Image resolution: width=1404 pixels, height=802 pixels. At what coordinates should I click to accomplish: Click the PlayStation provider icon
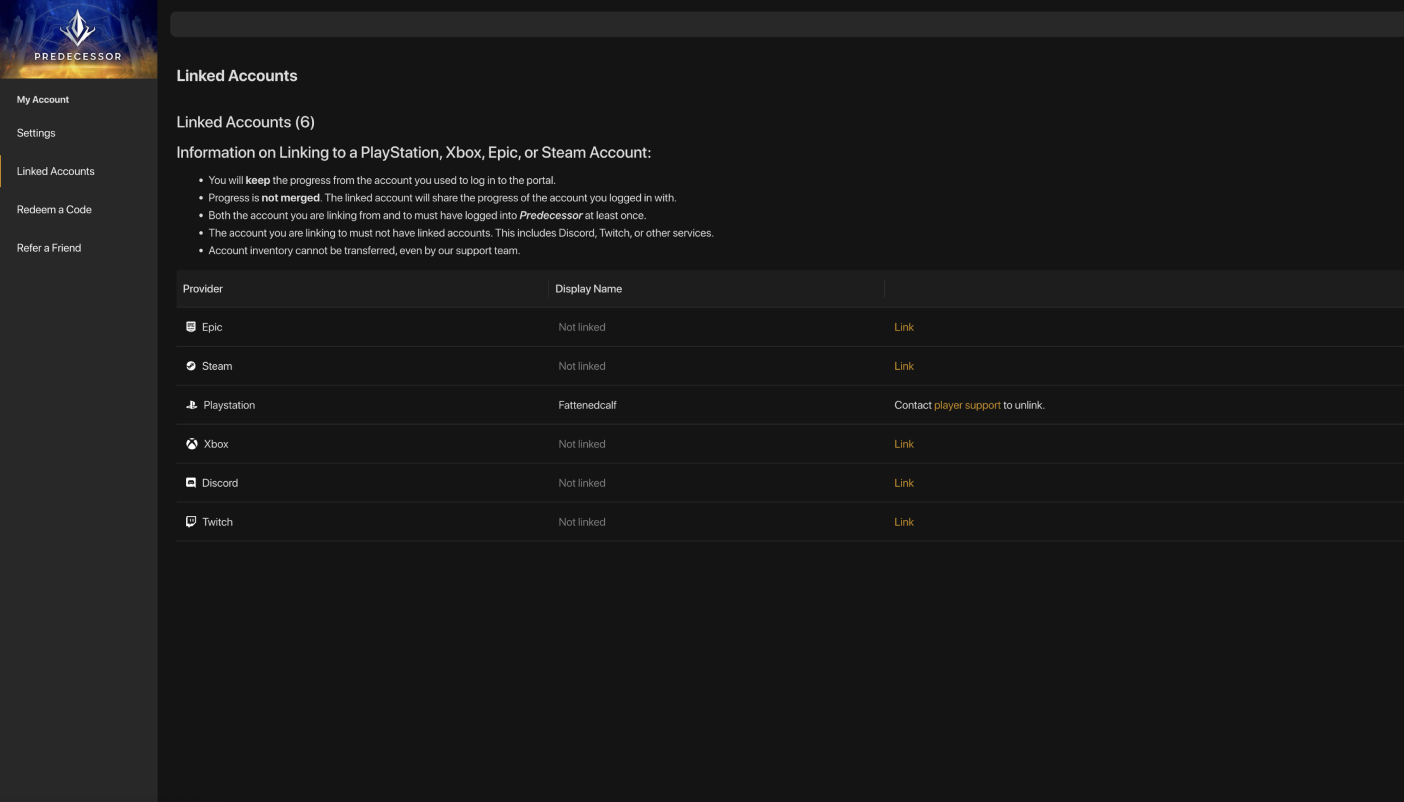(191, 404)
